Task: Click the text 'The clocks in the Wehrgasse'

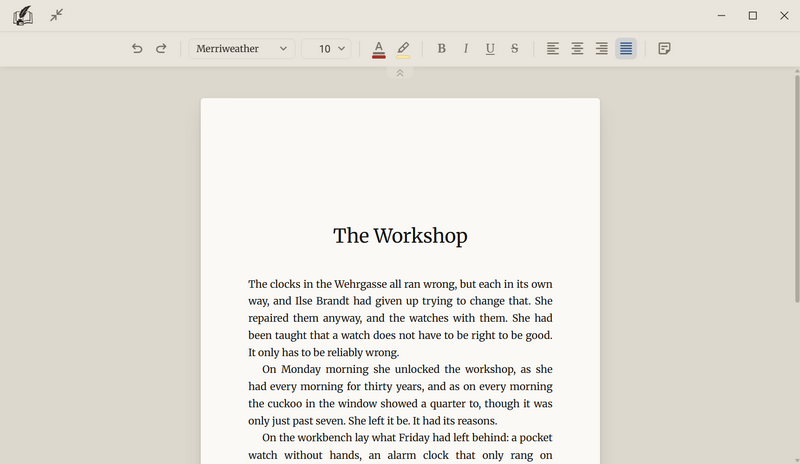Action: point(317,284)
